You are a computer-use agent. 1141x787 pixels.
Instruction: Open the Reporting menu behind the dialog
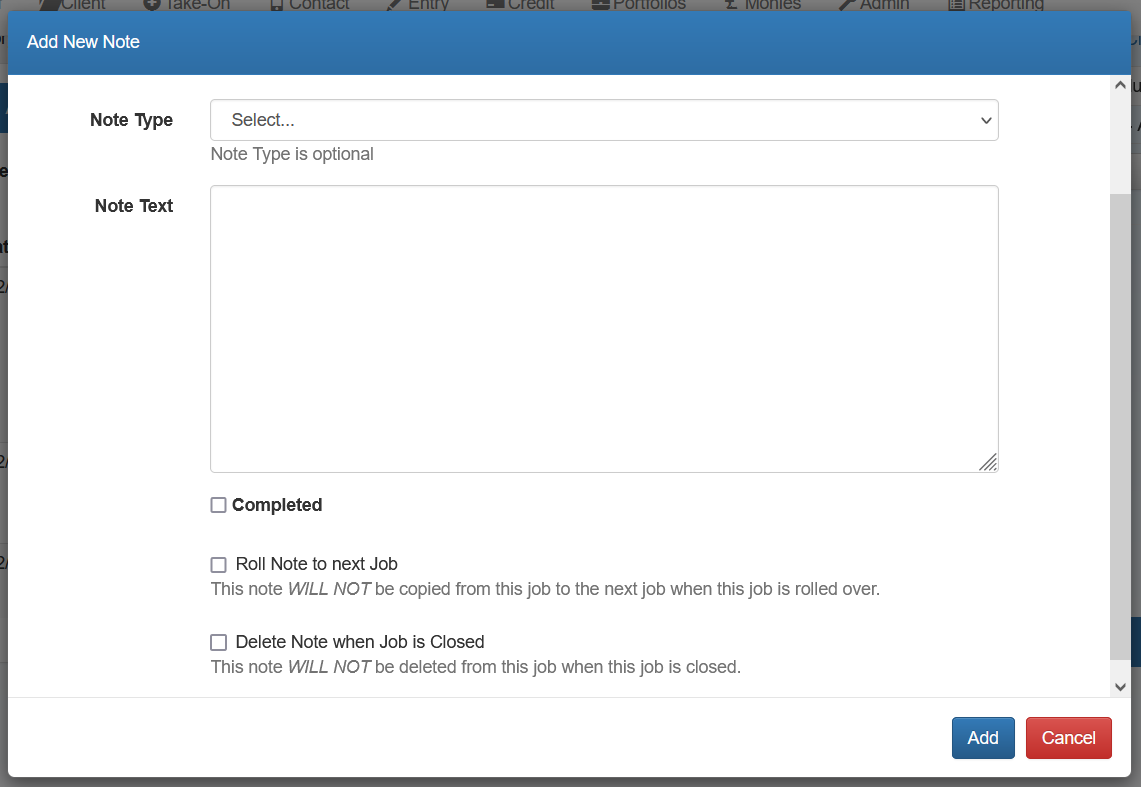click(995, 5)
